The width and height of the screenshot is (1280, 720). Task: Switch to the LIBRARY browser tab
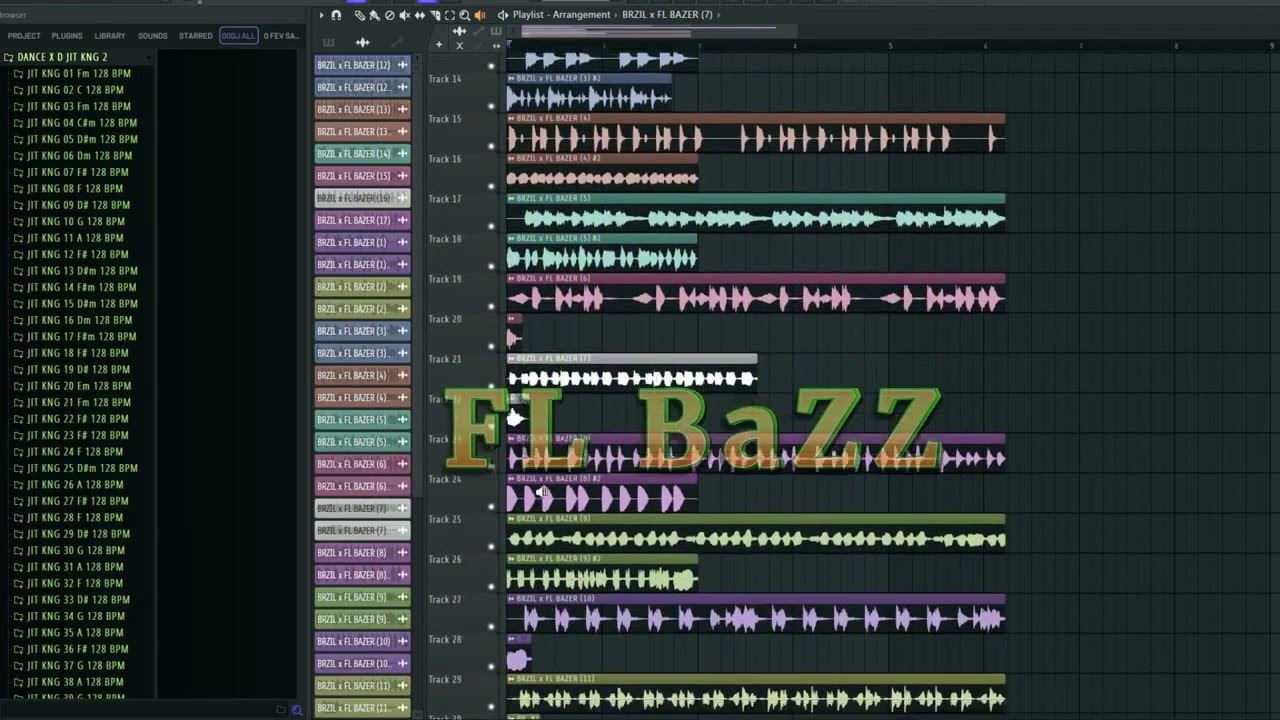coord(110,36)
